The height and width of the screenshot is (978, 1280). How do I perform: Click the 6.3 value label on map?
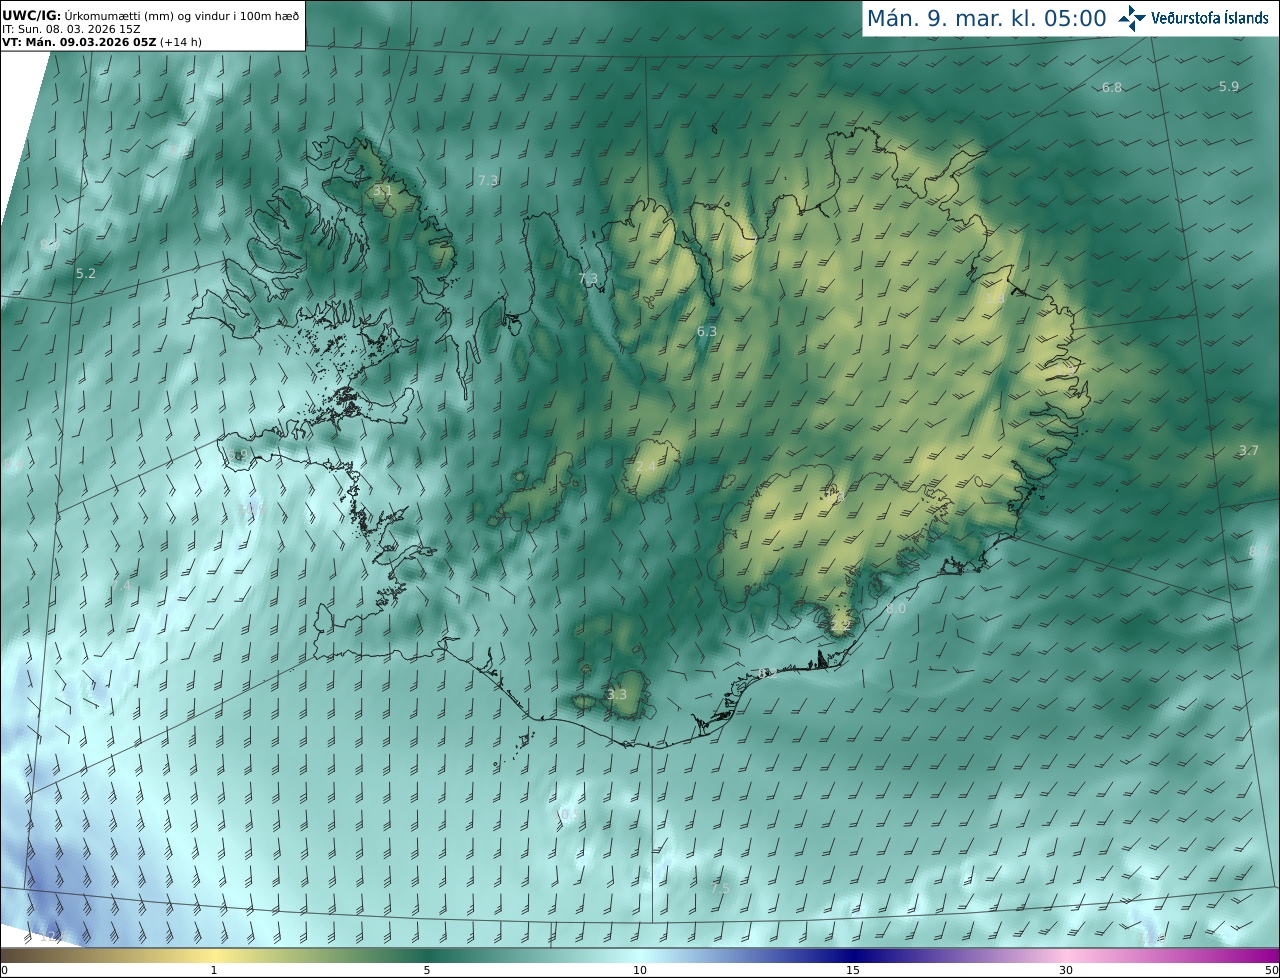coord(707,331)
